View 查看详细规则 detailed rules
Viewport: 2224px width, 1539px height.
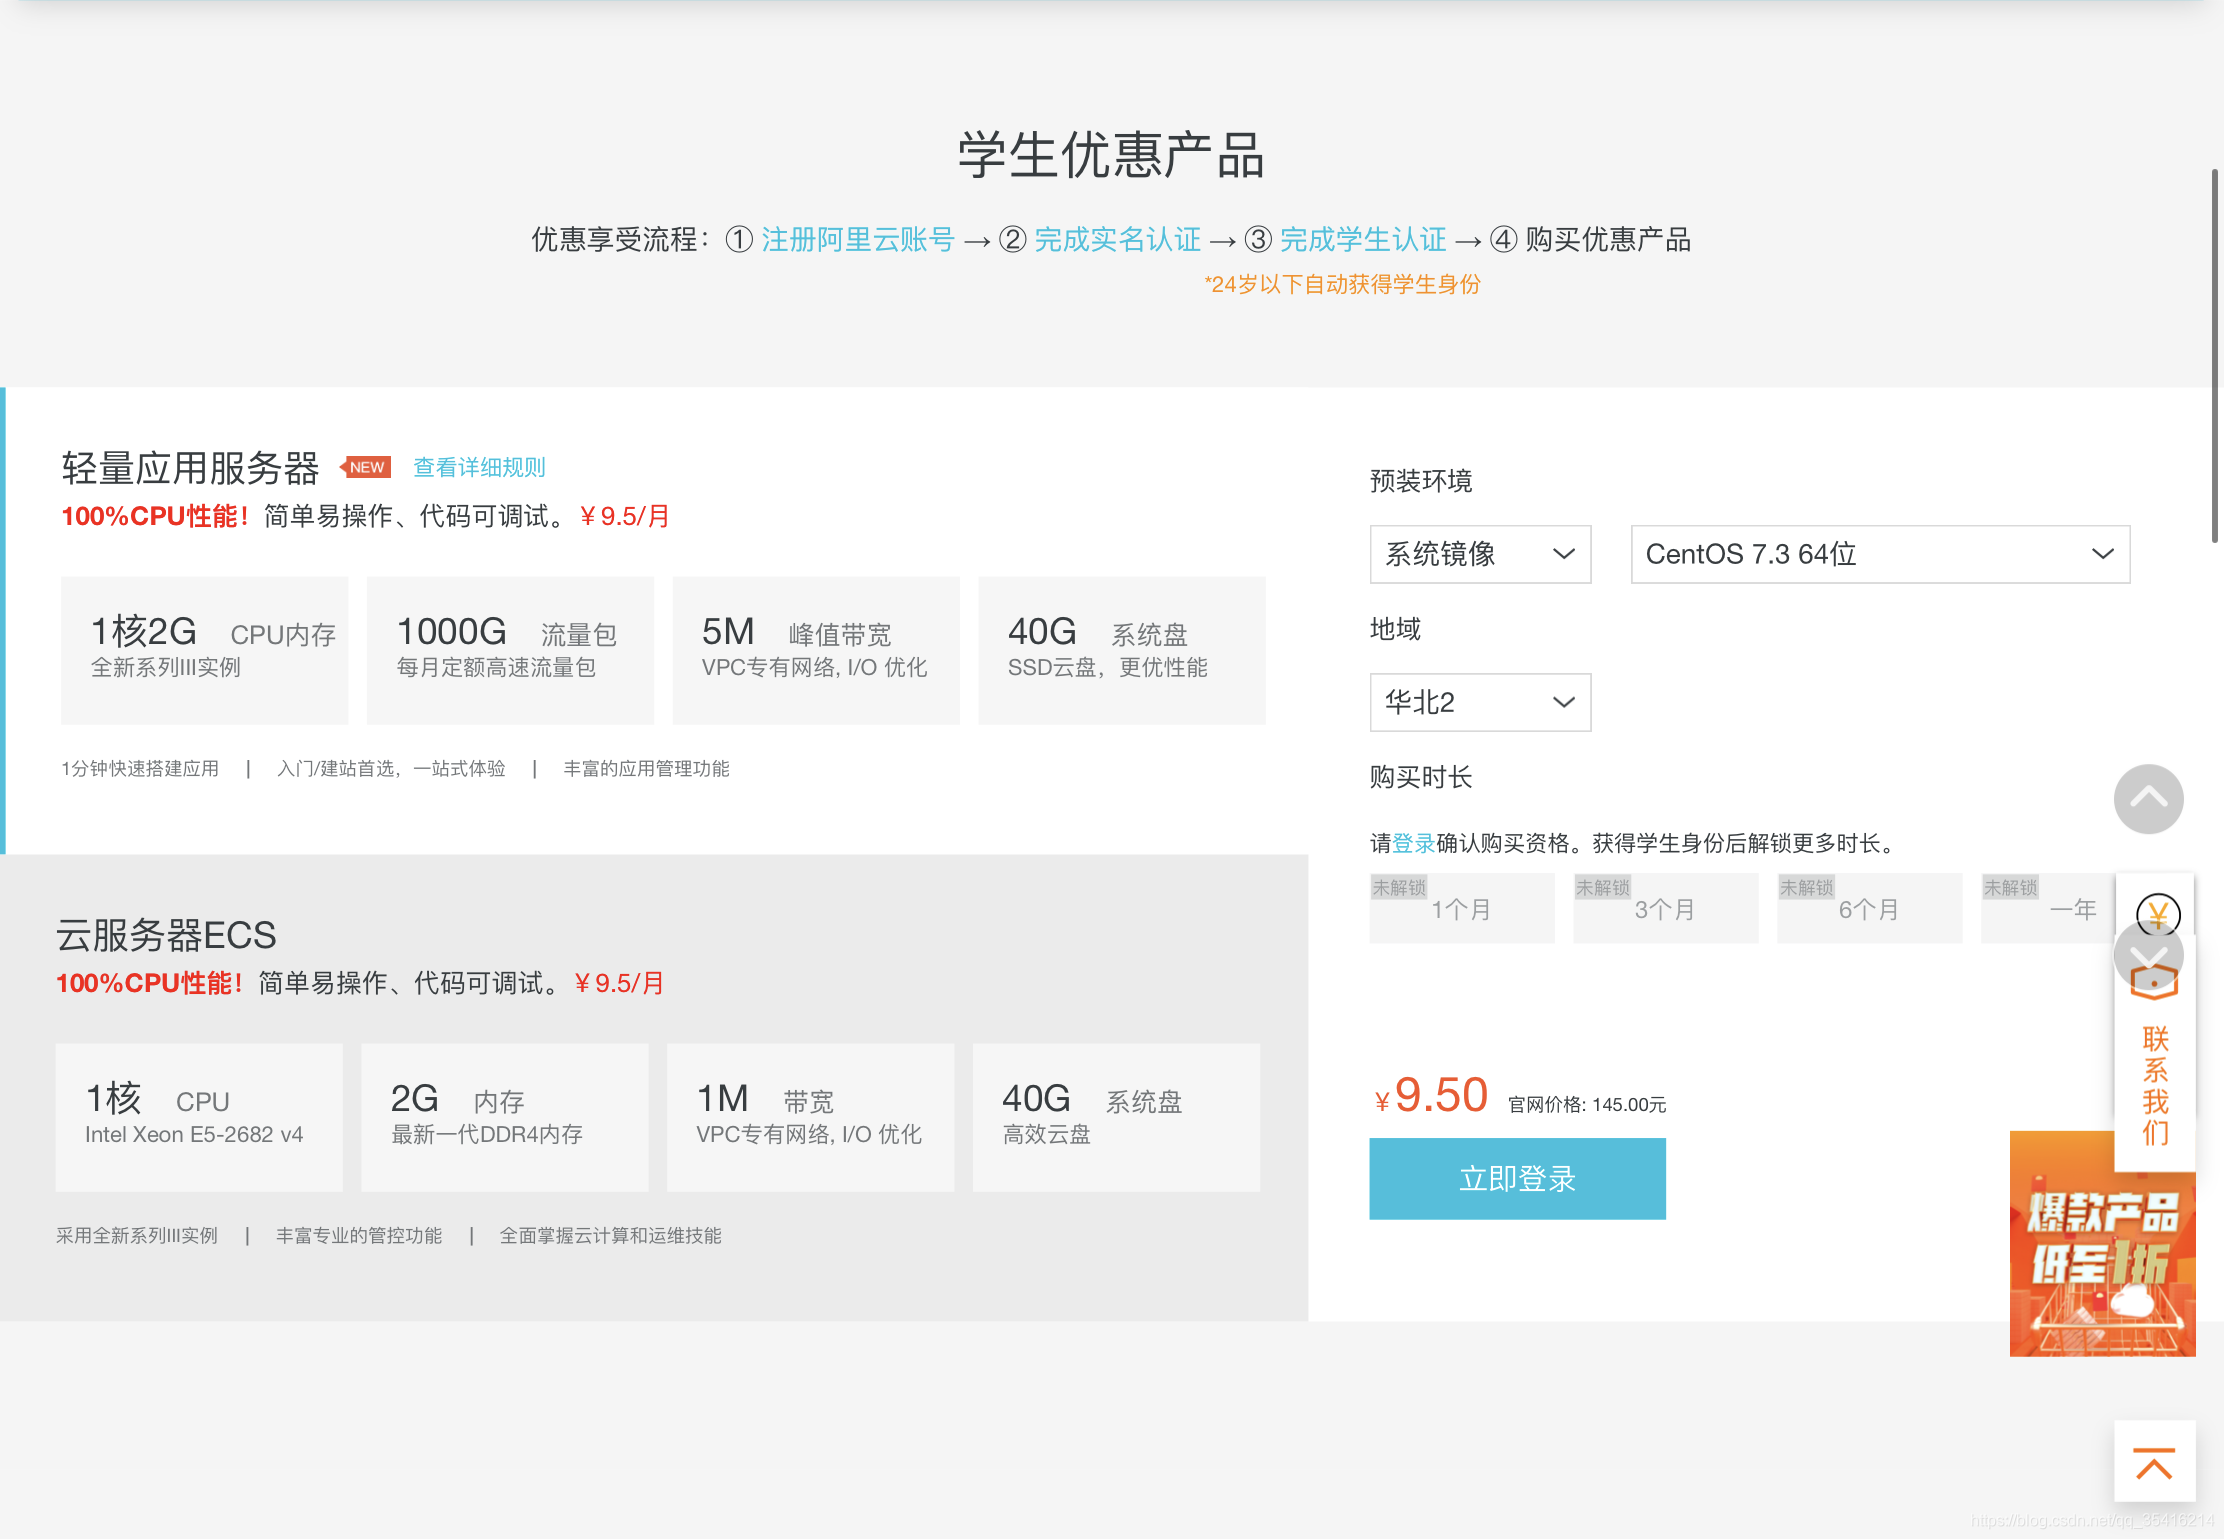pos(479,467)
